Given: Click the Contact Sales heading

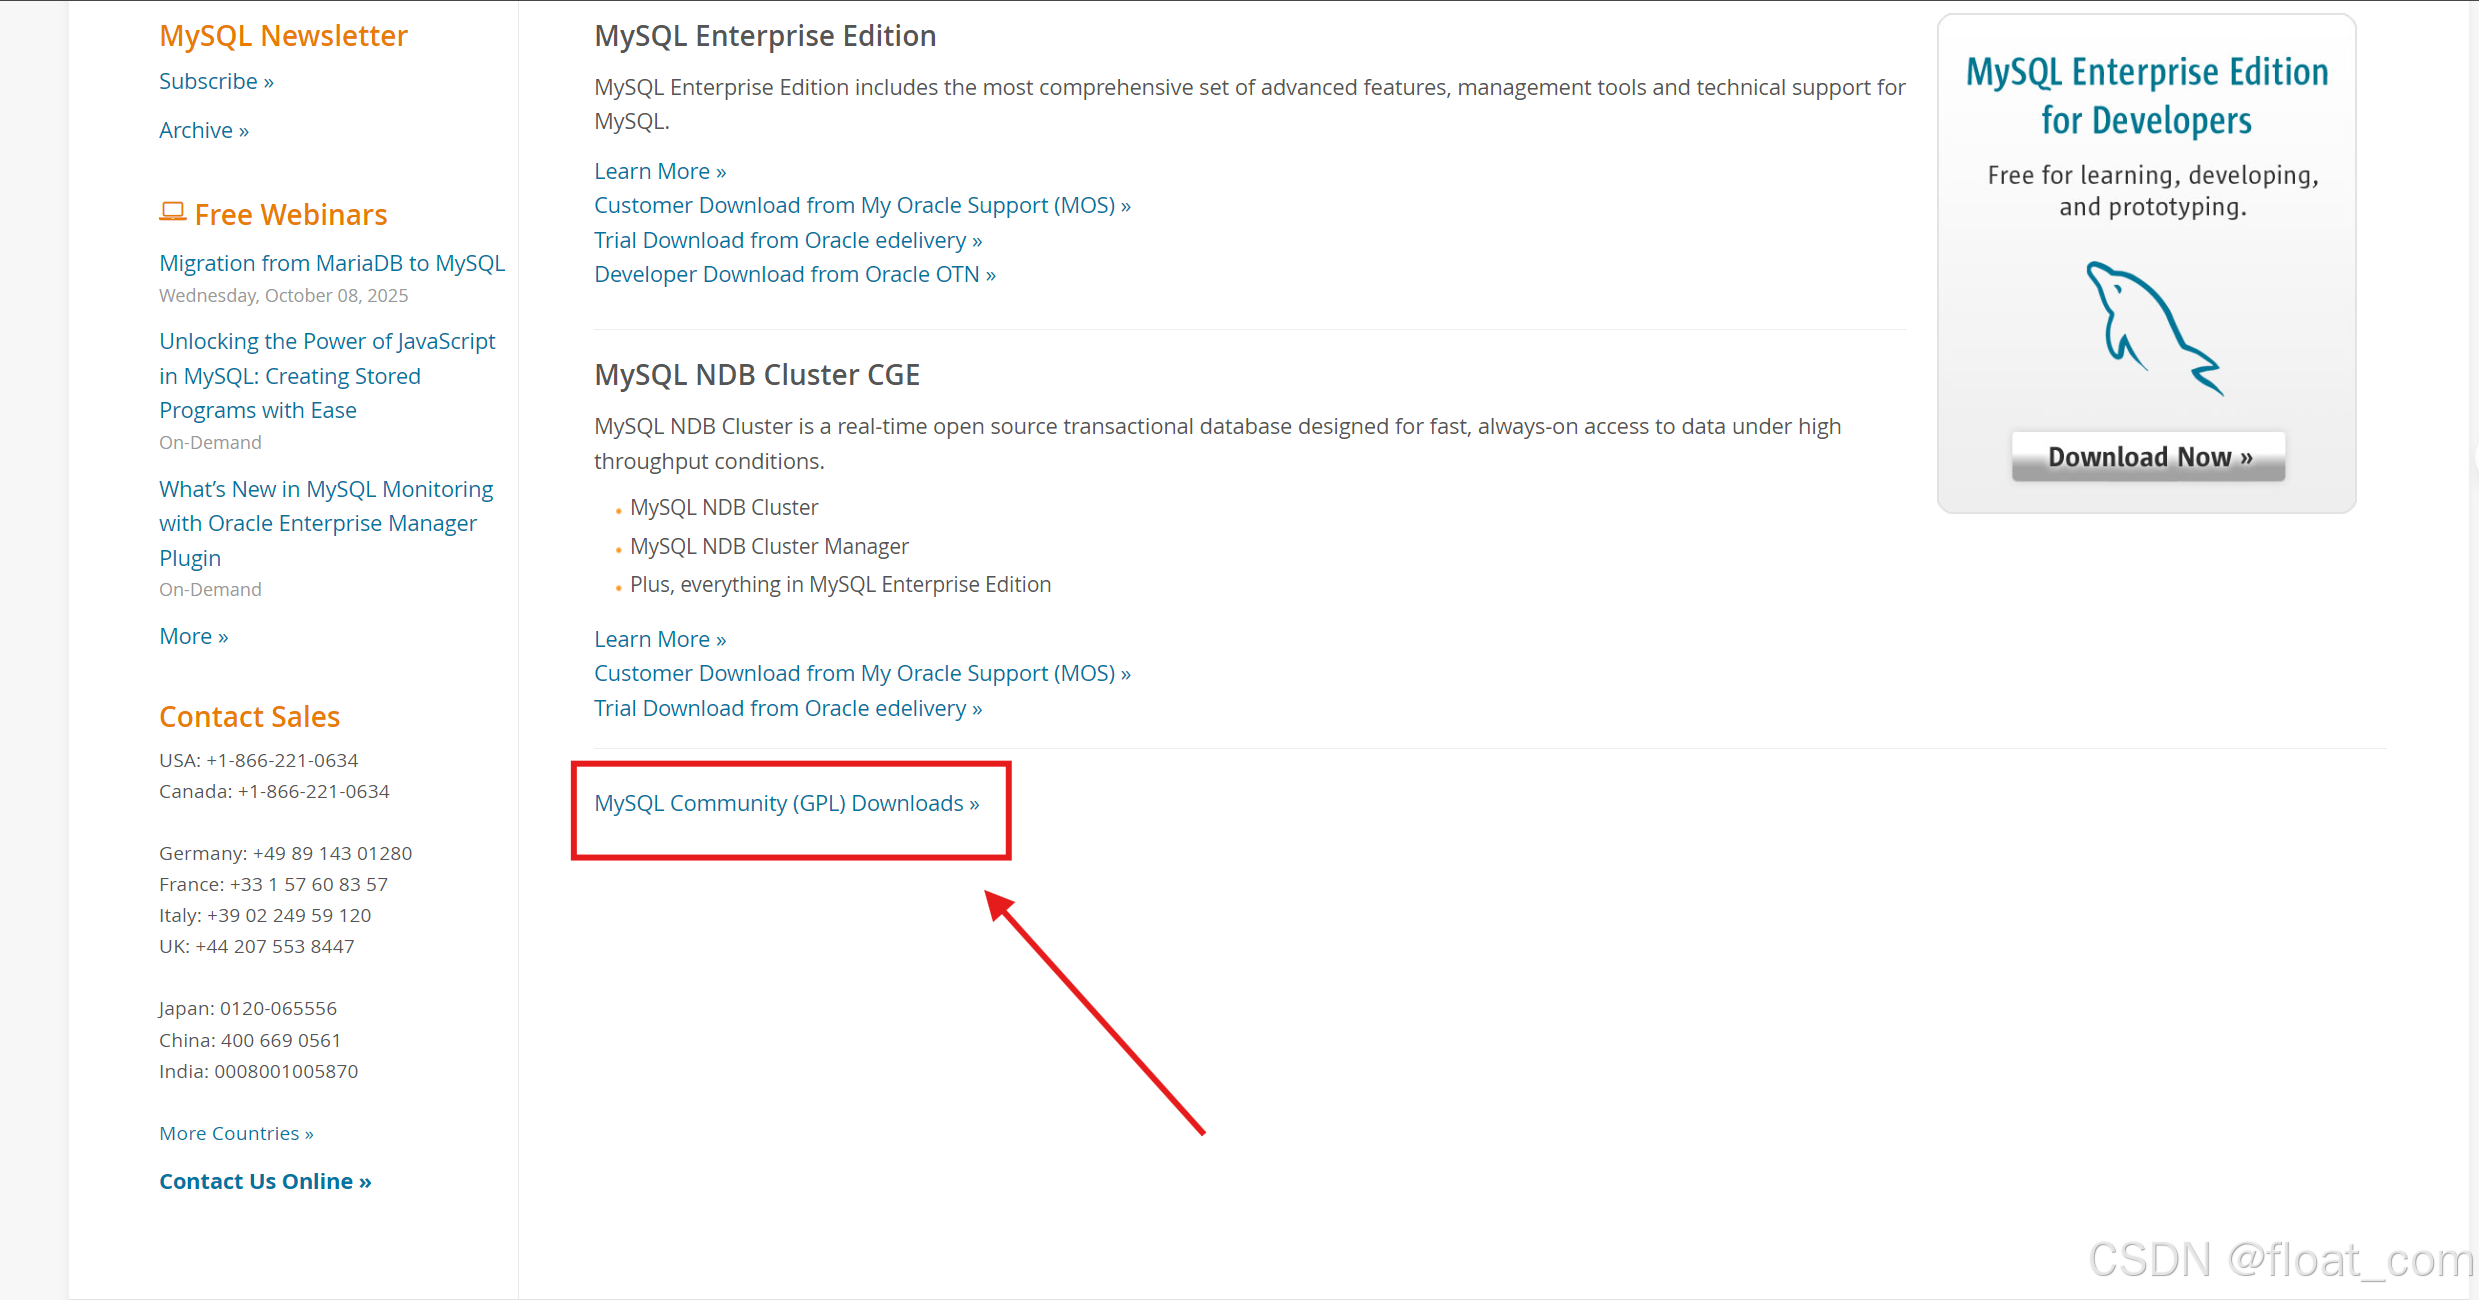Looking at the screenshot, I should (249, 717).
